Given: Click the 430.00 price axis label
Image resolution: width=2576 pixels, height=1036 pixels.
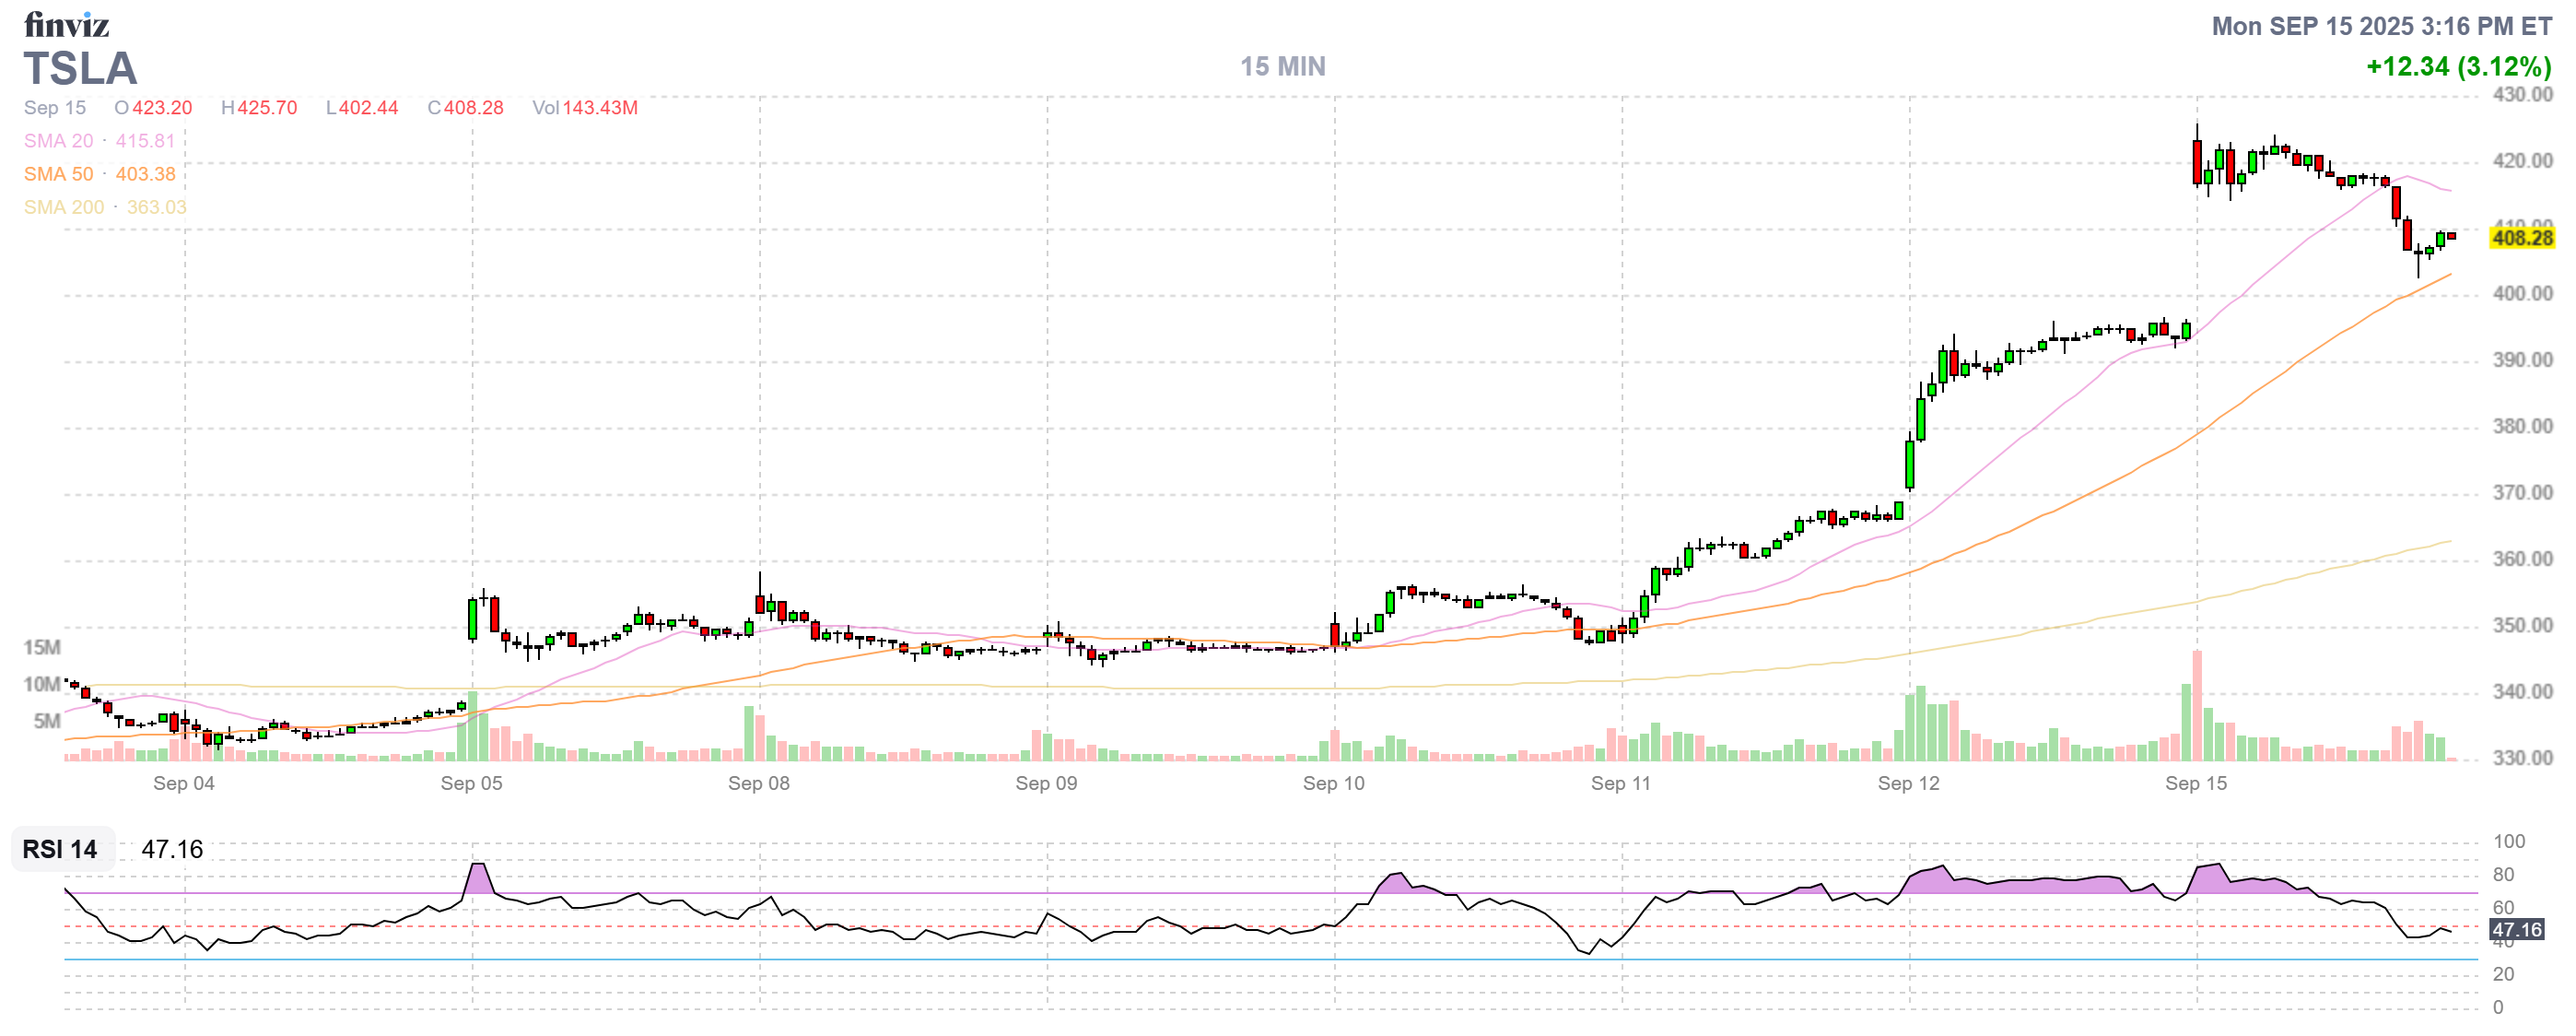Looking at the screenshot, I should (2521, 95).
